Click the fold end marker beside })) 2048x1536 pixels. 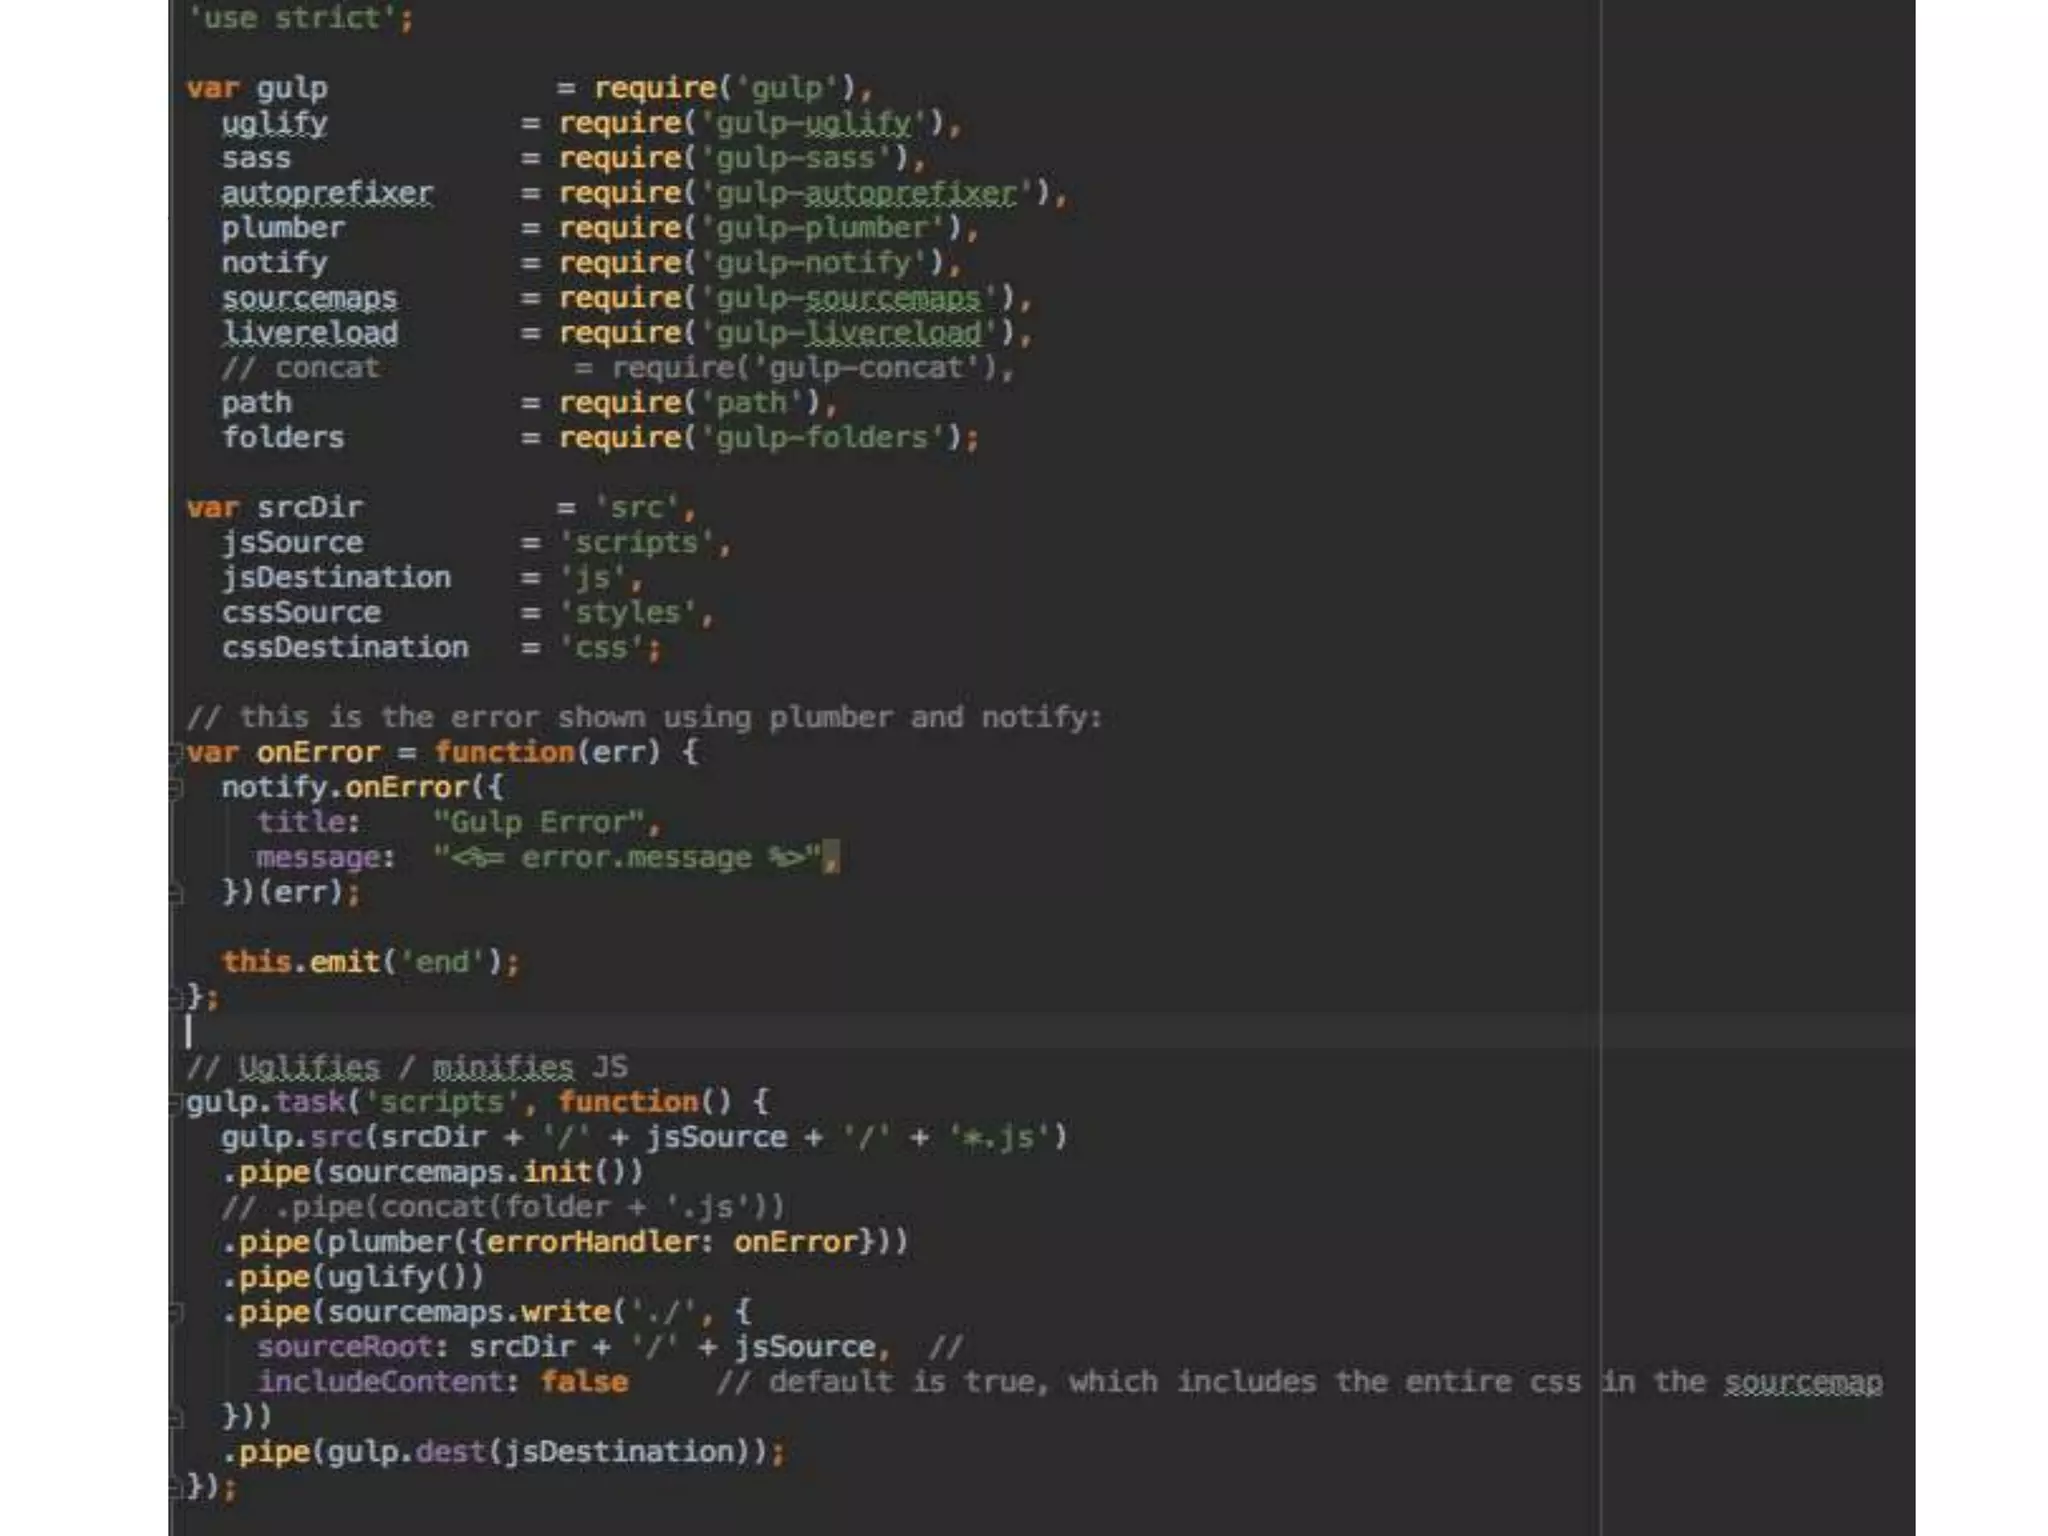(176, 1418)
